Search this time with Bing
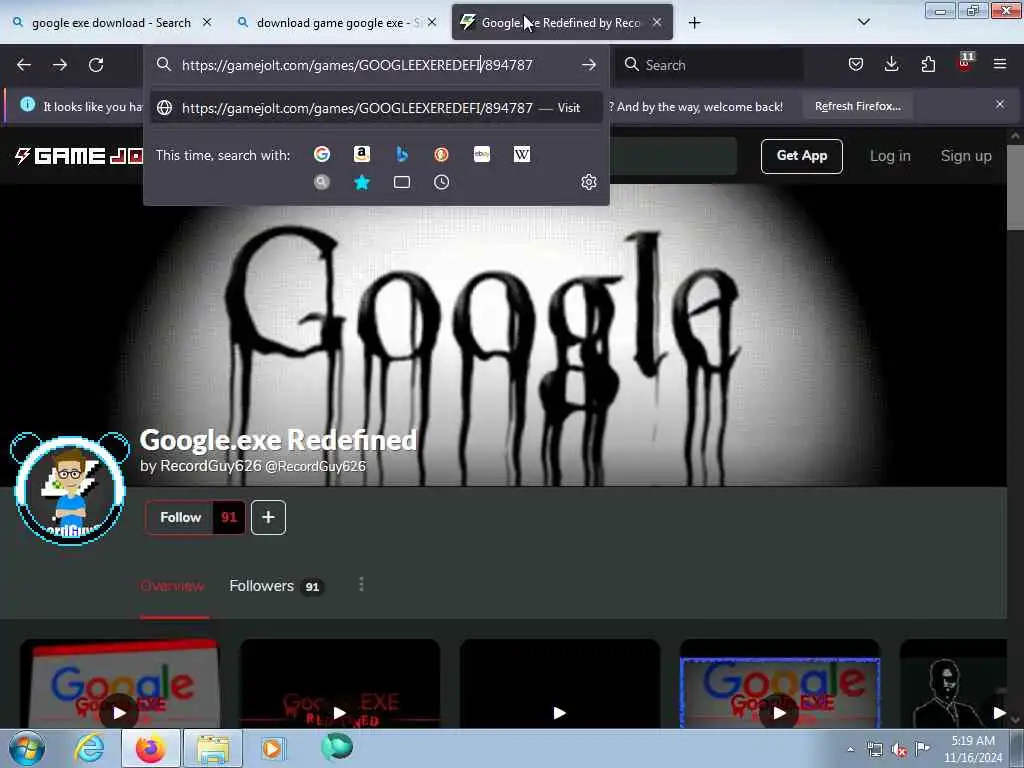Viewport: 1024px width, 768px height. point(402,154)
